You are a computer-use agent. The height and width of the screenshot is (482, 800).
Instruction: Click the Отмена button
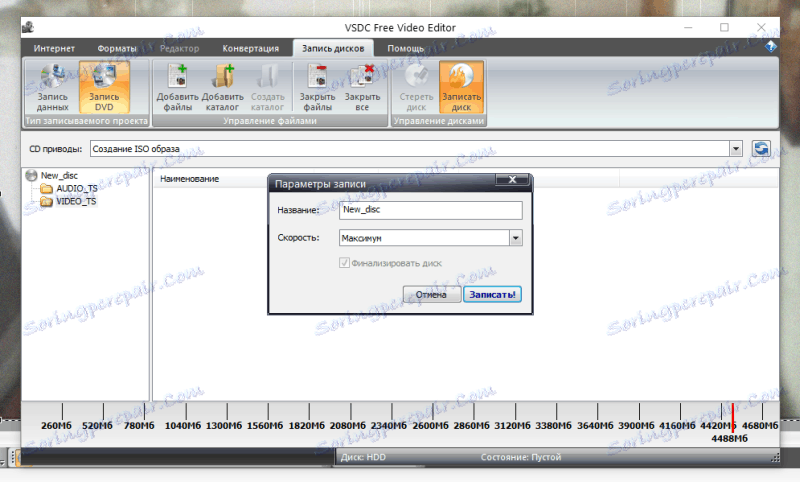tap(431, 294)
